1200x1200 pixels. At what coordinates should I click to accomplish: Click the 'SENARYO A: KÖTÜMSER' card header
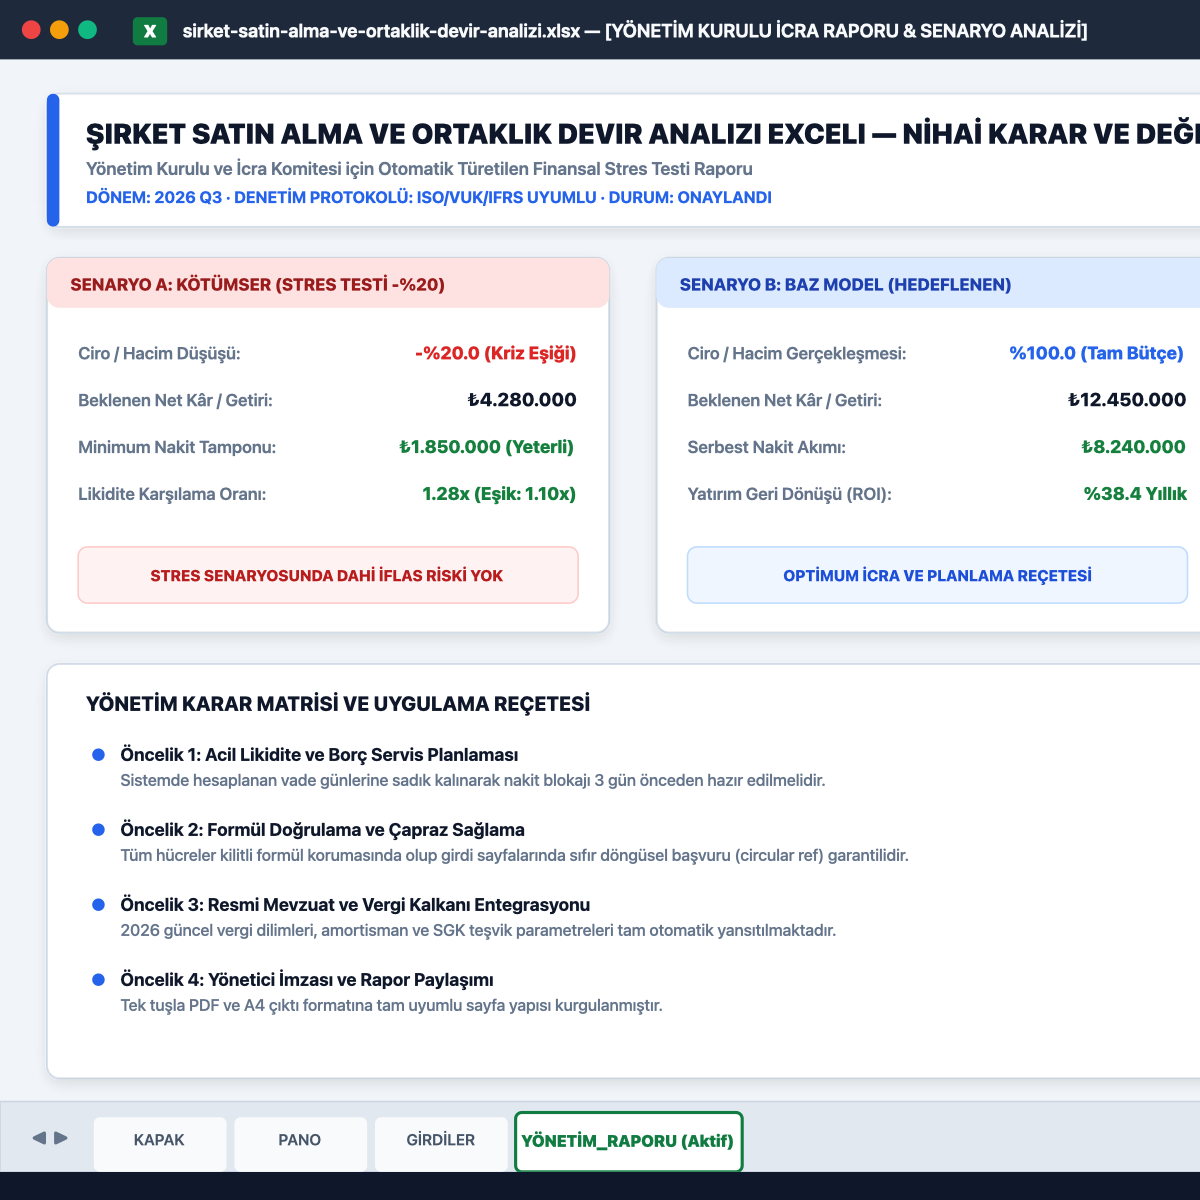click(x=328, y=284)
